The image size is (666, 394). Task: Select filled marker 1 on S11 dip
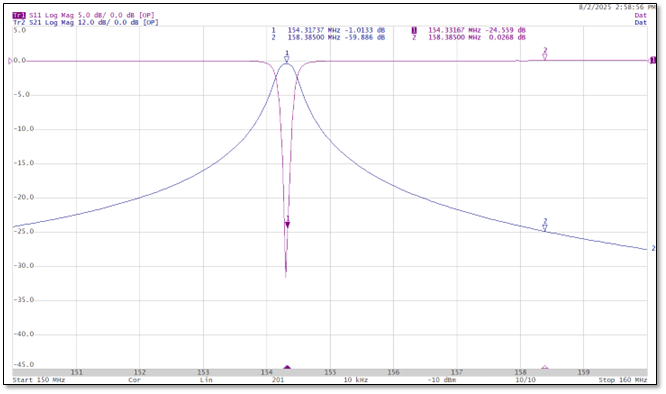(x=288, y=225)
